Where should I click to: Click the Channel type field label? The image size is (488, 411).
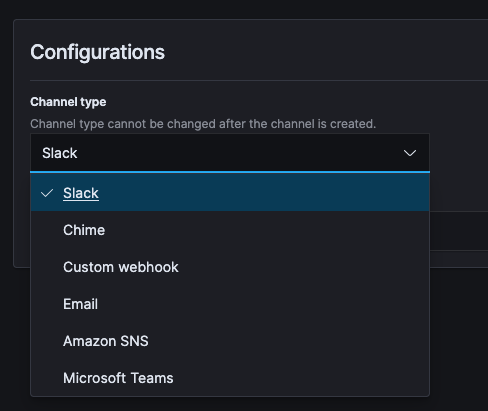[x=68, y=102]
